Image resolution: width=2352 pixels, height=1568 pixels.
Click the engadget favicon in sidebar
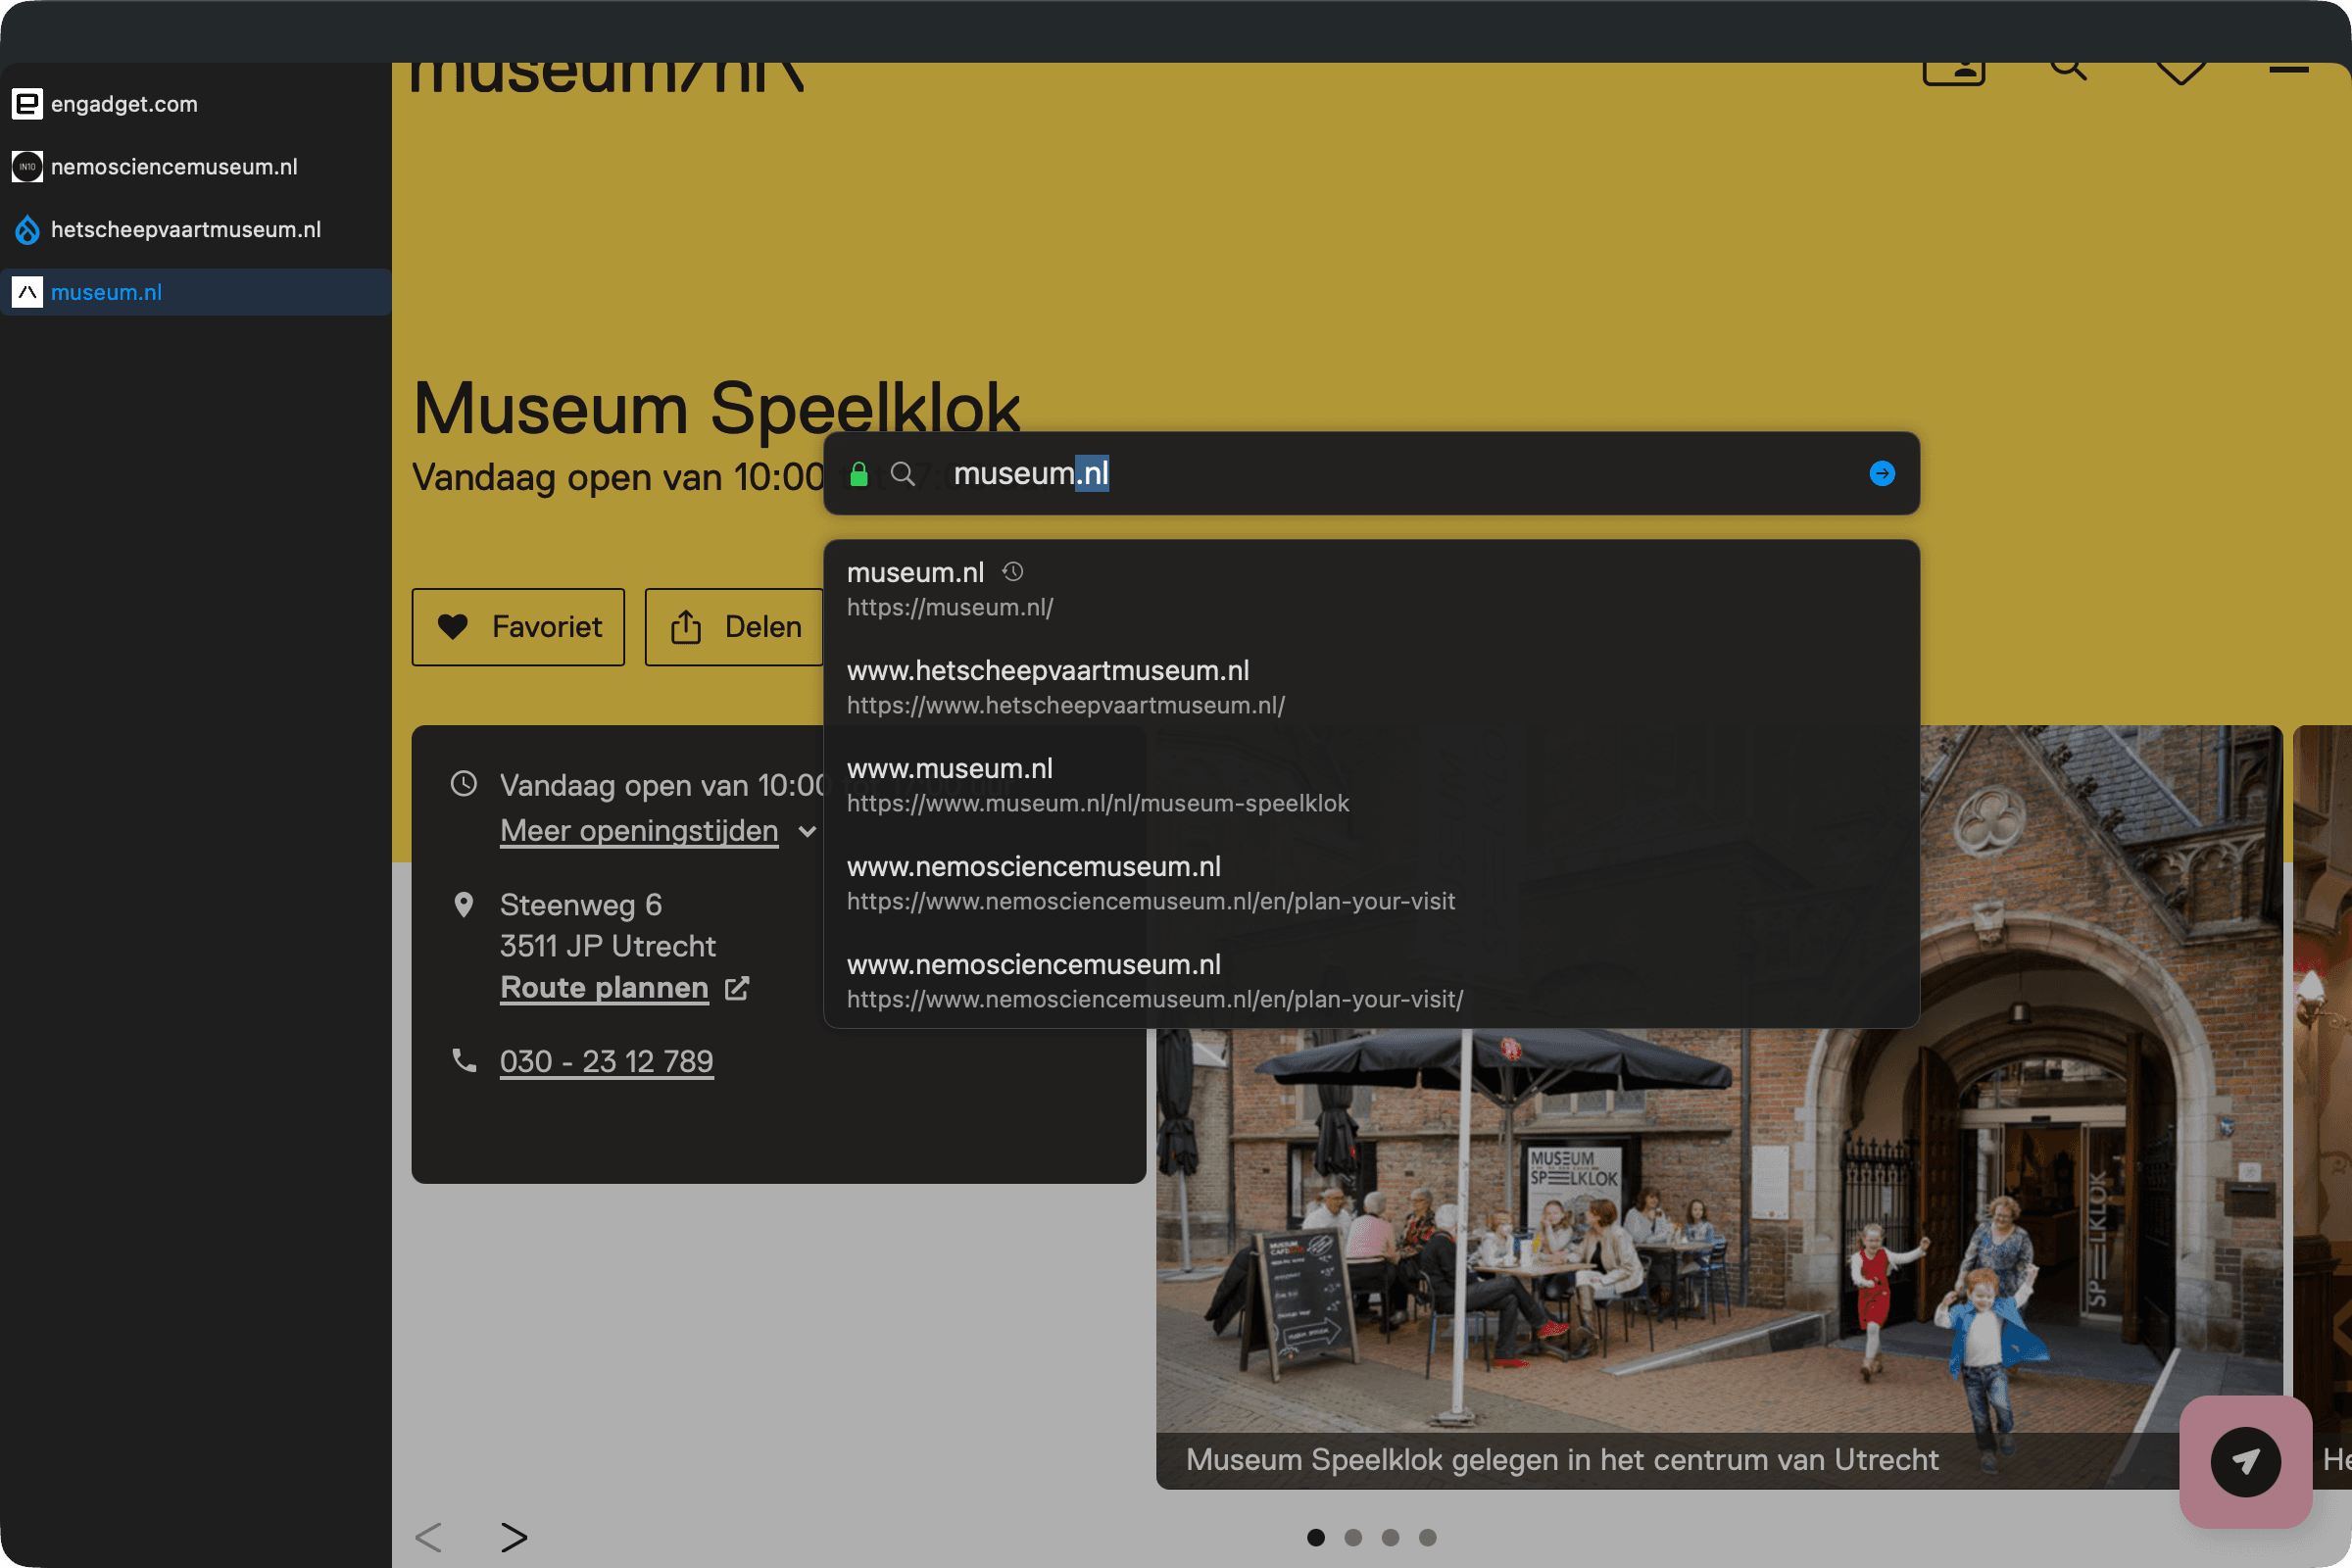[27, 104]
